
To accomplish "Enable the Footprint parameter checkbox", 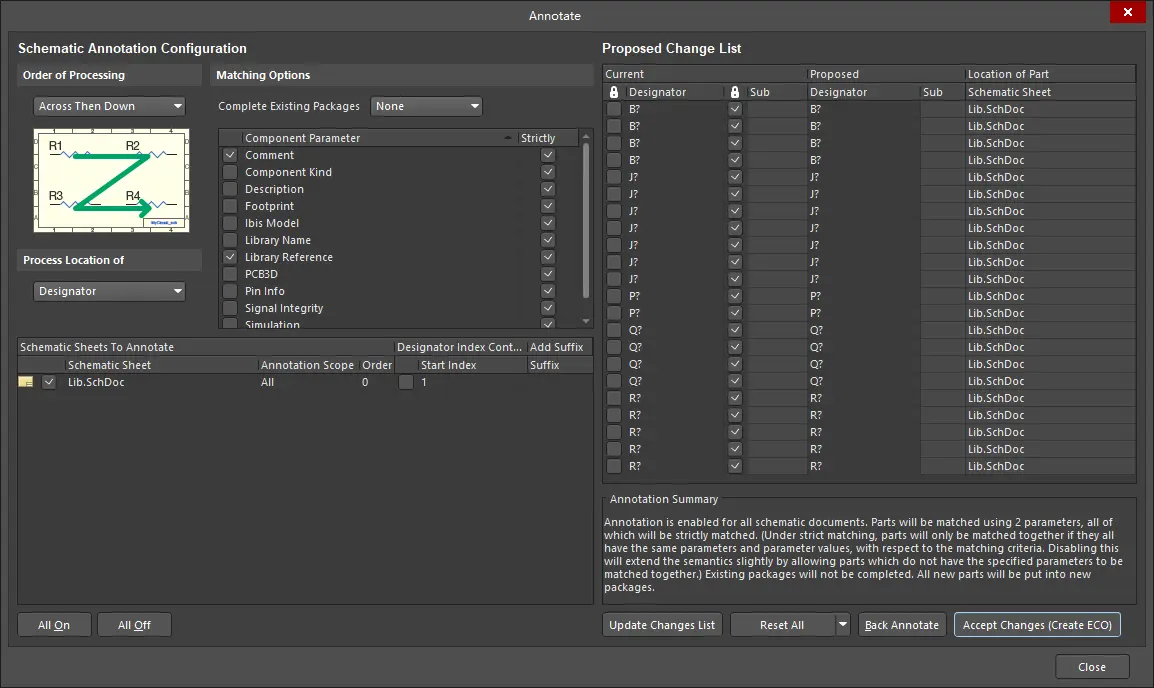I will [230, 206].
